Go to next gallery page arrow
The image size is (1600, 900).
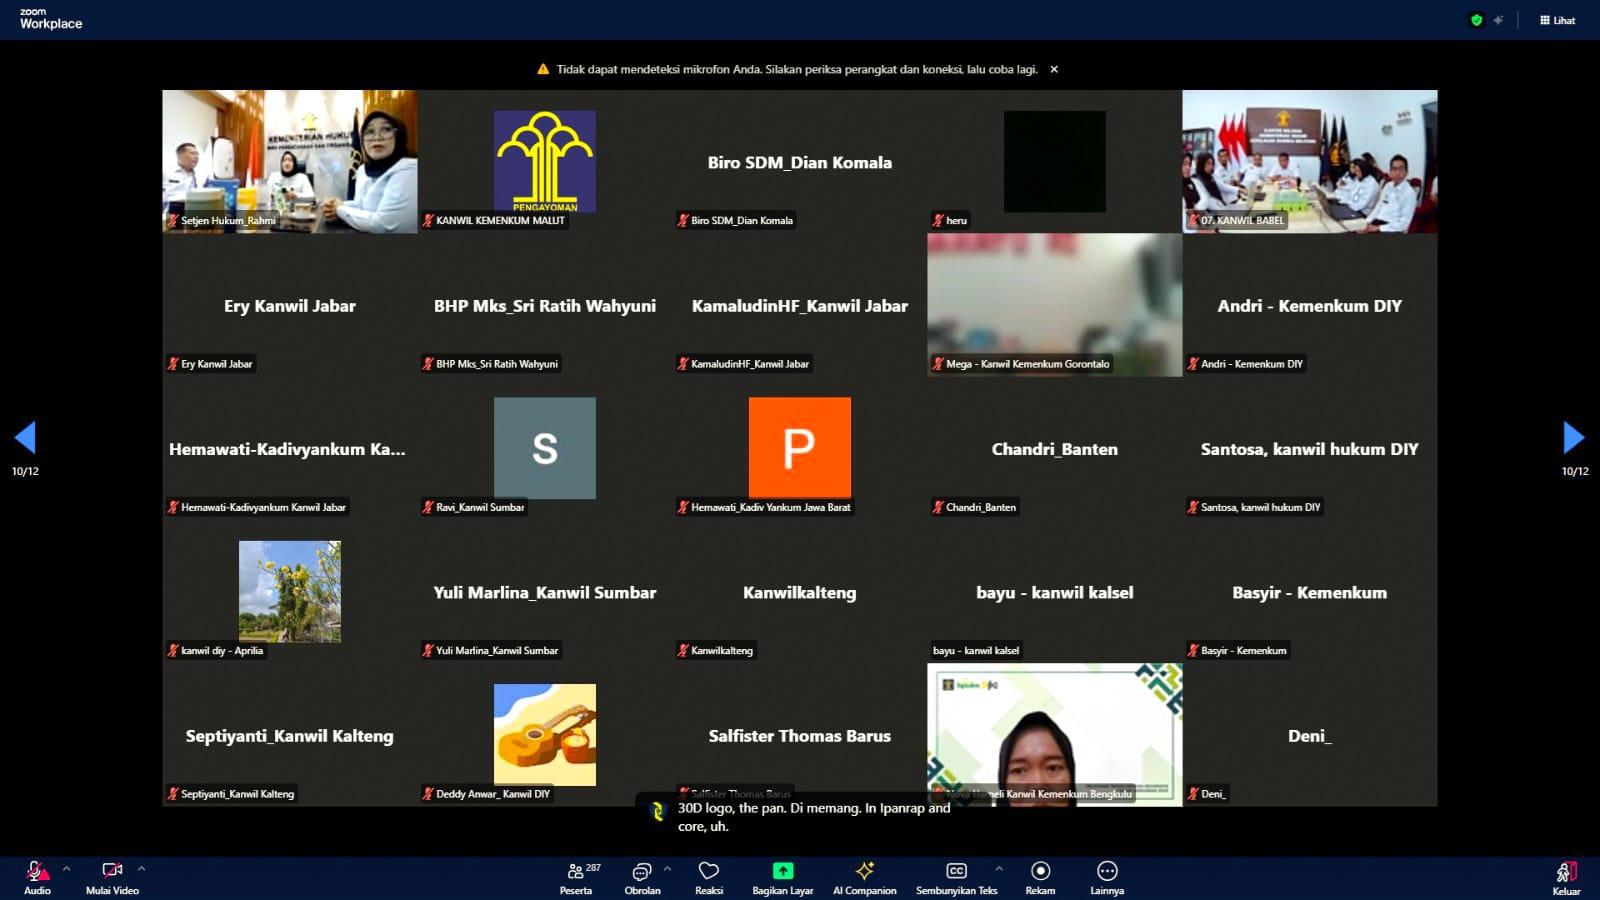(1573, 437)
